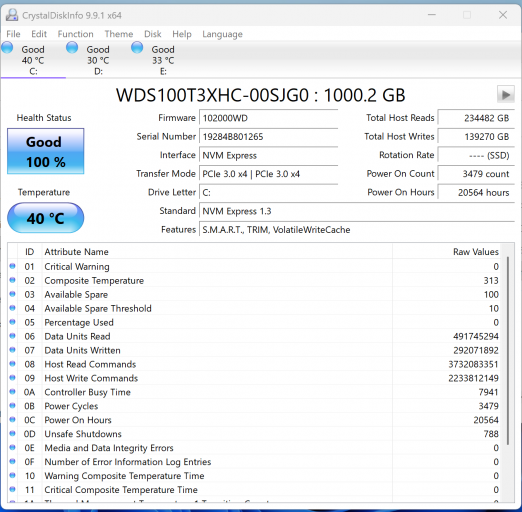Click the Features field S.M.A.R.T., TRIM
Screen dimensions: 522x512
(357, 230)
